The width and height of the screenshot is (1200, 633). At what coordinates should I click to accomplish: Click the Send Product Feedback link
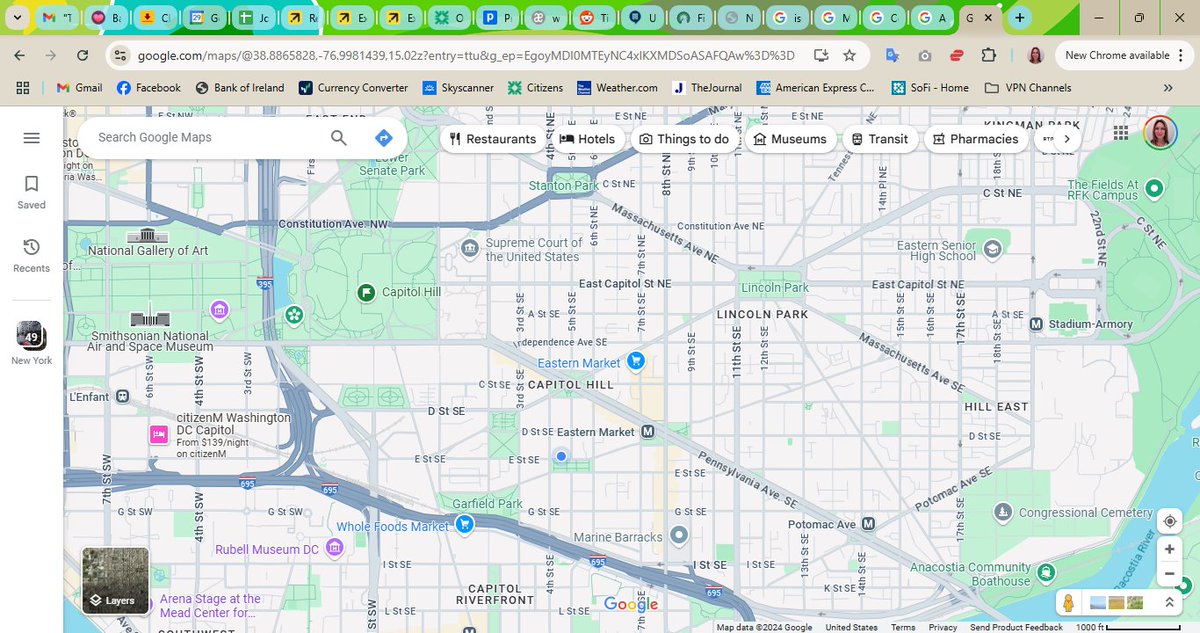1016,627
